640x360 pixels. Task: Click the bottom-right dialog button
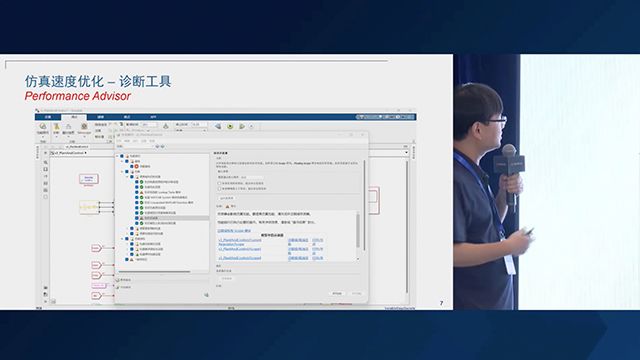coord(356,293)
